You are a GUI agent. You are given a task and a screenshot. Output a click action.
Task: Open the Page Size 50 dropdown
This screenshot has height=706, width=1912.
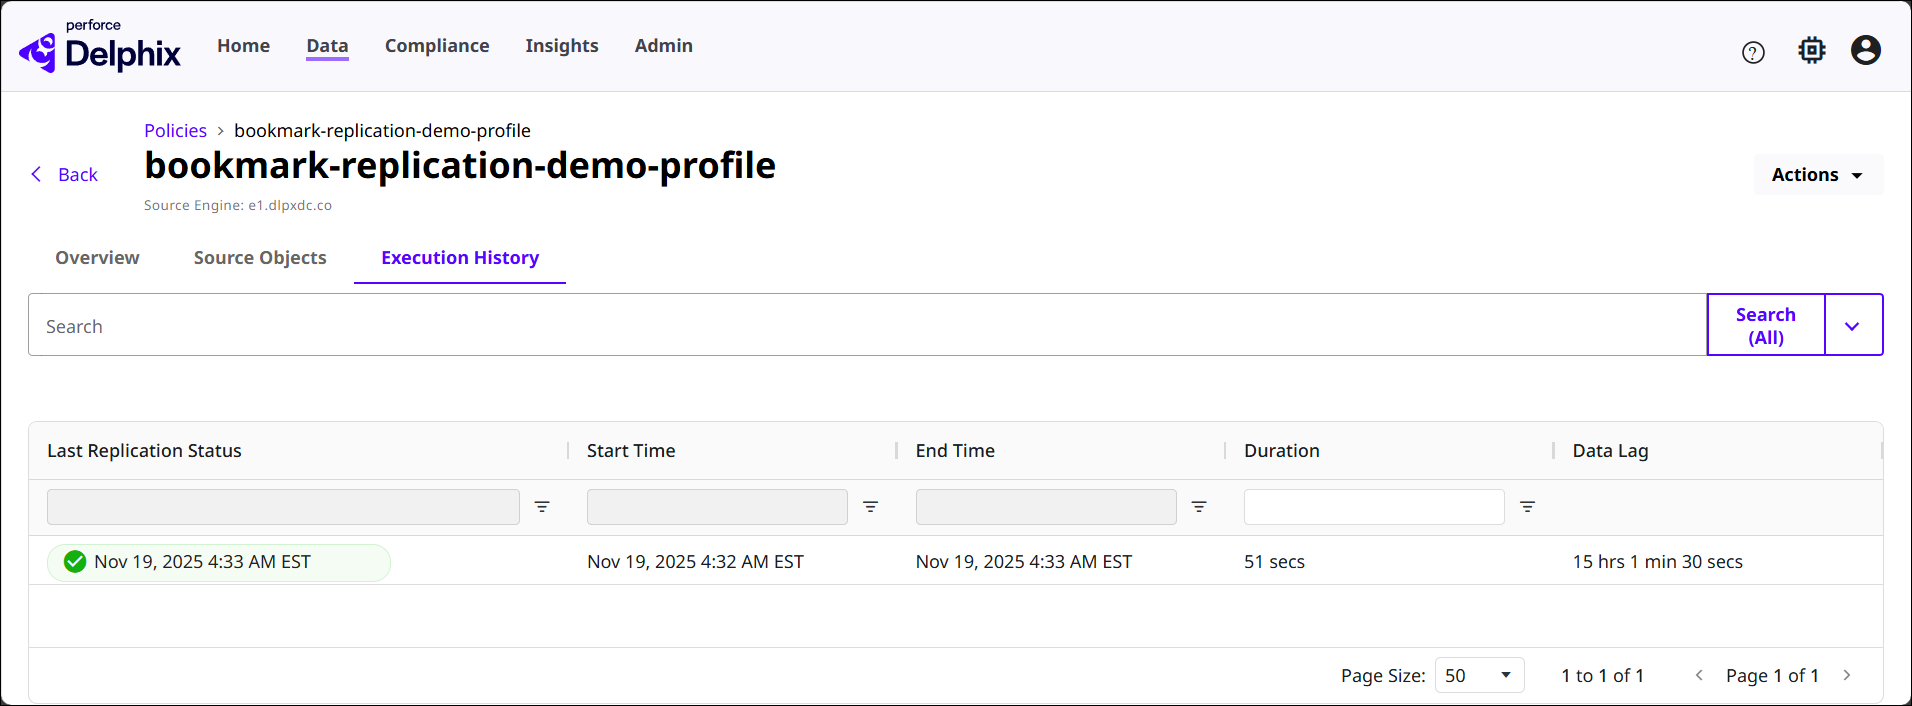click(x=1478, y=676)
